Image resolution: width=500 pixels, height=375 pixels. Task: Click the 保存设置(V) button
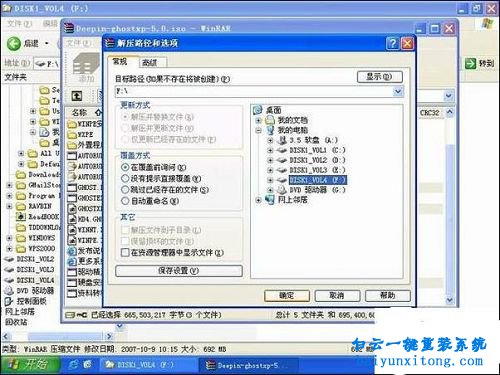179,271
